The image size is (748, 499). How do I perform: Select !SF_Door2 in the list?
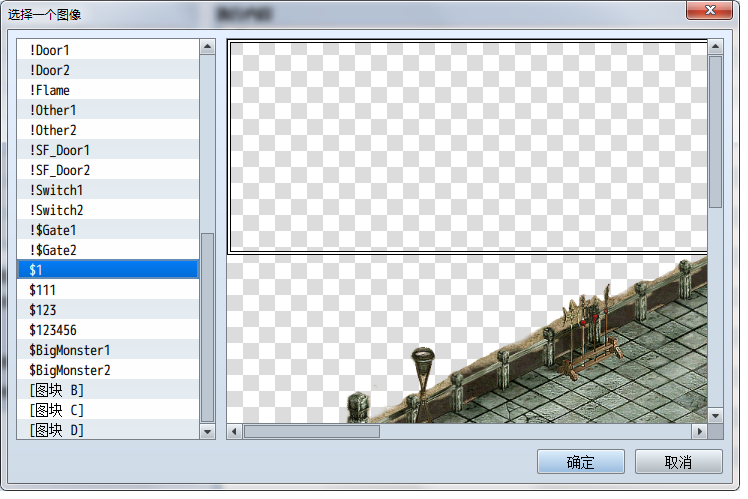108,170
